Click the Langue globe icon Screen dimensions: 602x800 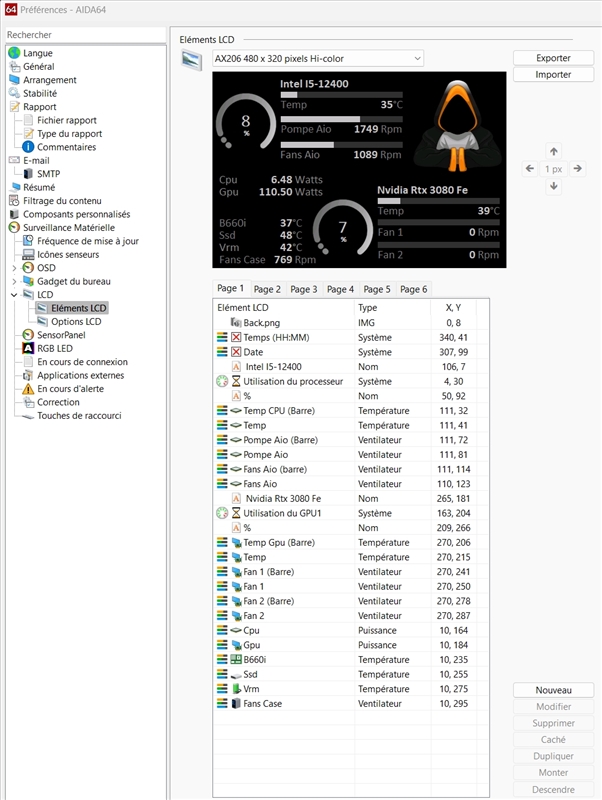point(14,53)
